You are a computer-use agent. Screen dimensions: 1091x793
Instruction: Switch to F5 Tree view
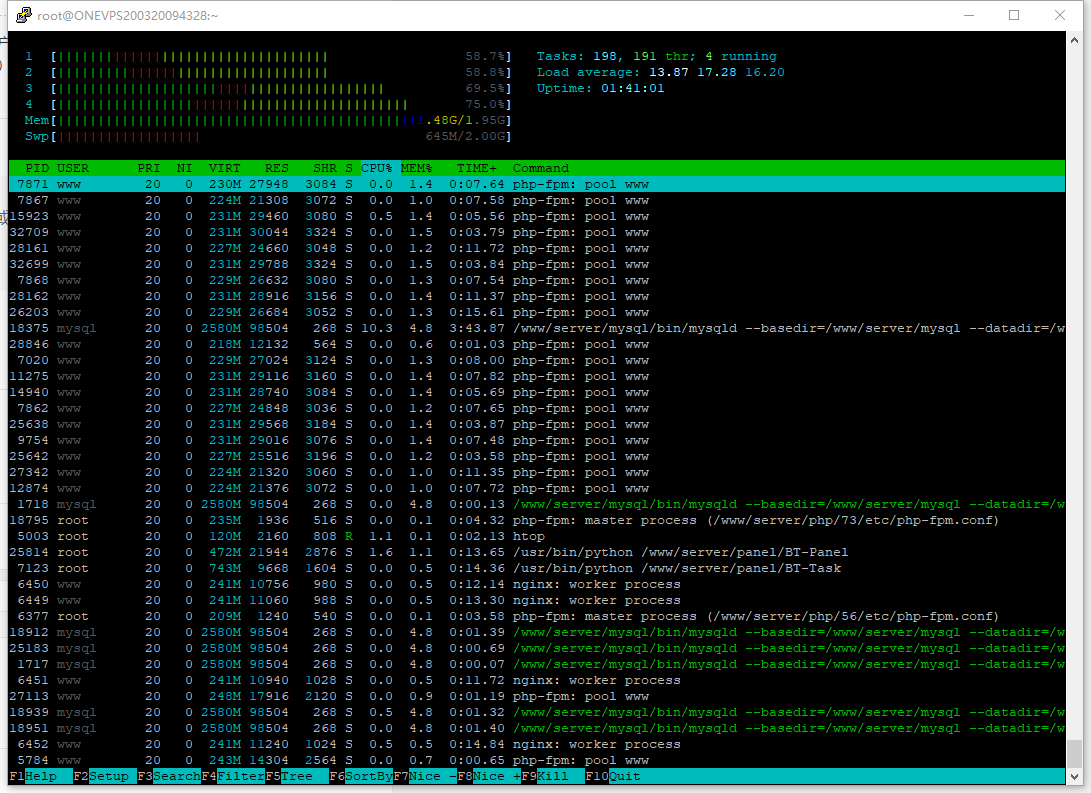click(296, 776)
